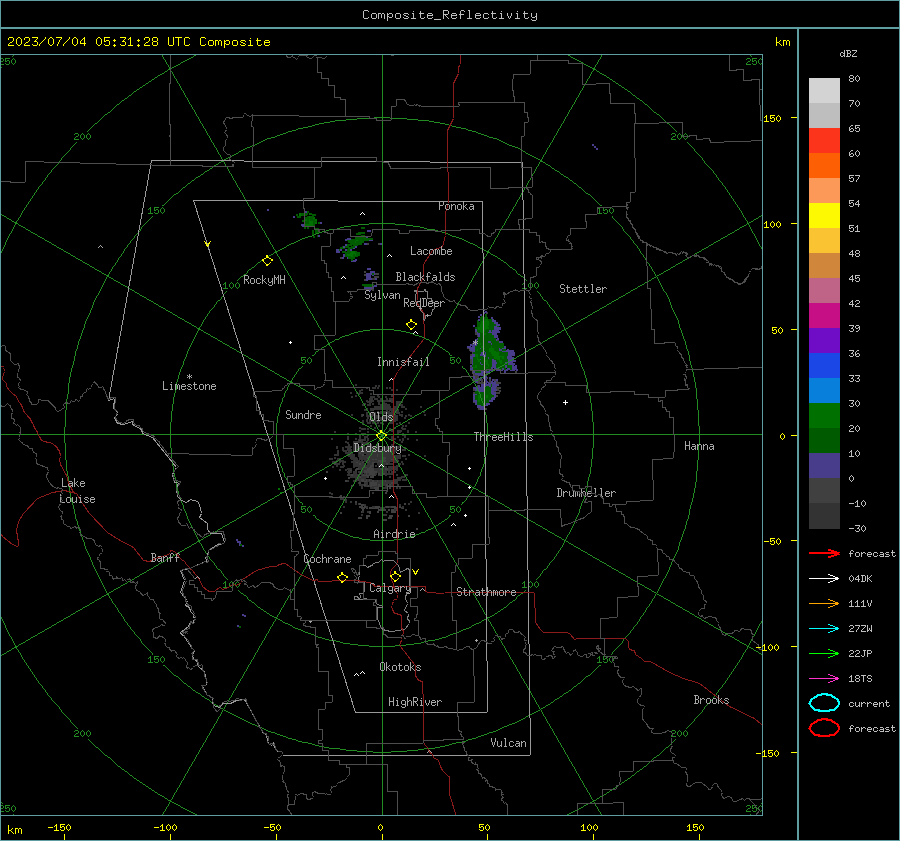Viewport: 900px width, 841px height.
Task: Click the blue 36–33 dBZ swatch
Action: [x=824, y=366]
